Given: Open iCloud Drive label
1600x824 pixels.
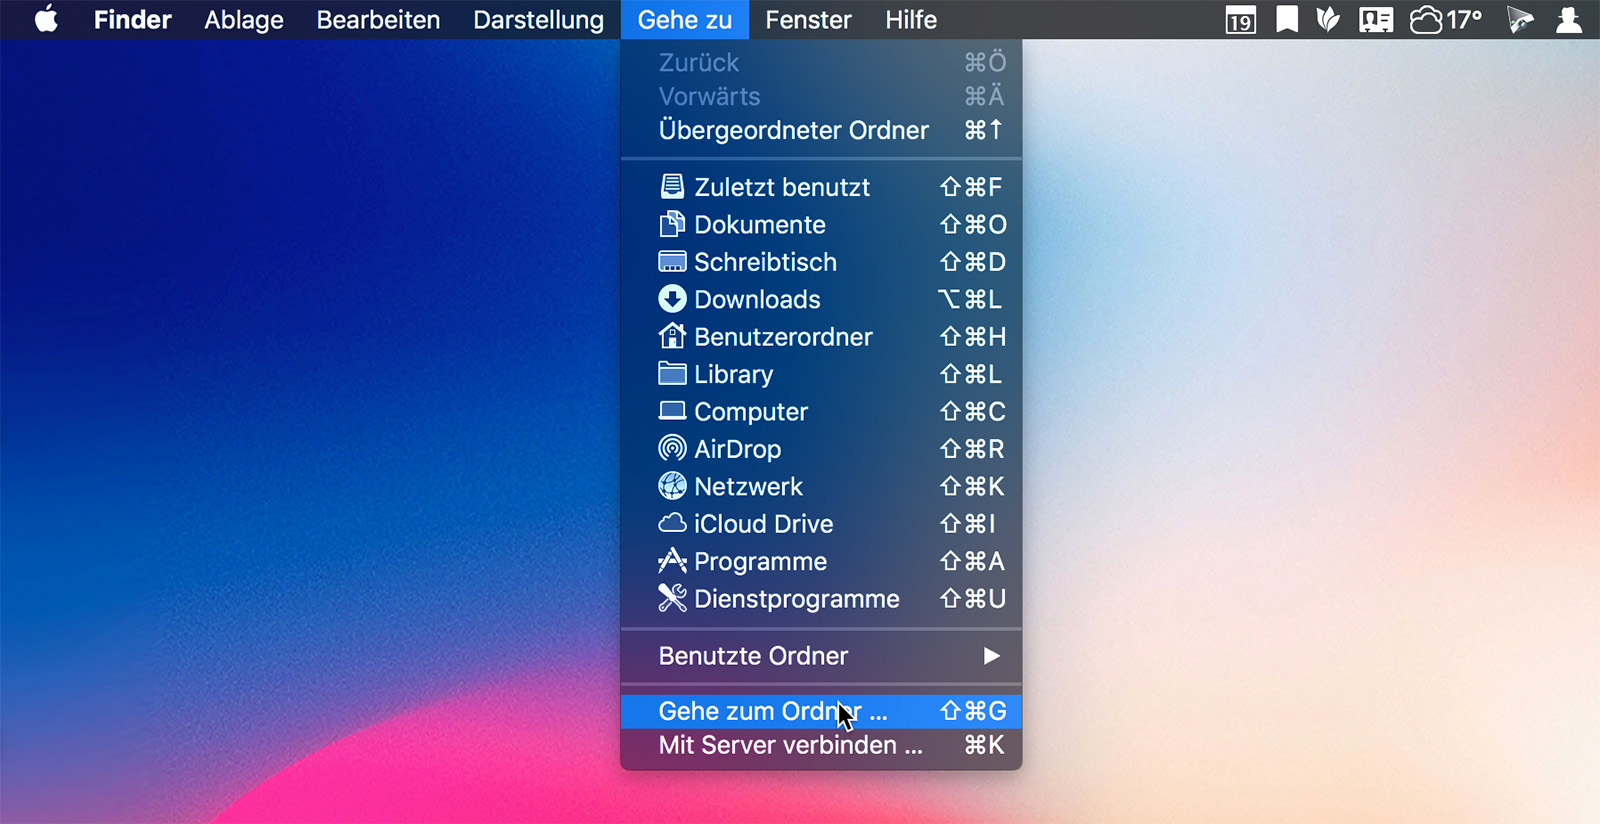Looking at the screenshot, I should click(x=764, y=524).
